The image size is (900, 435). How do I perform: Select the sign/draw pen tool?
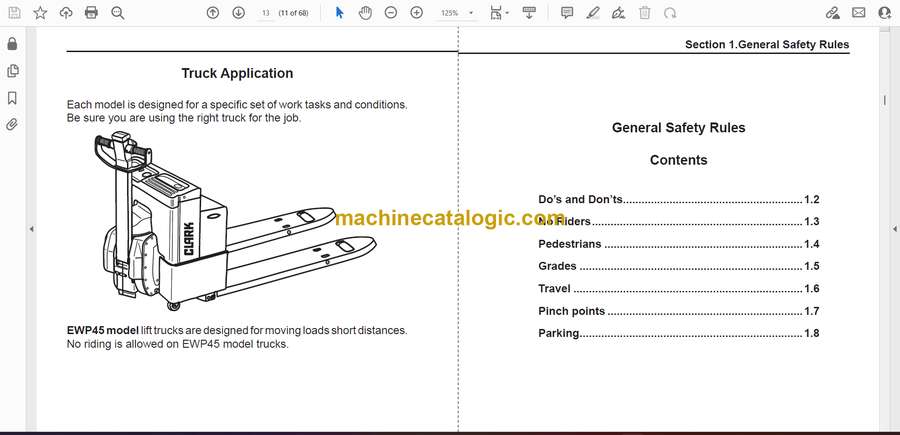pyautogui.click(x=618, y=13)
